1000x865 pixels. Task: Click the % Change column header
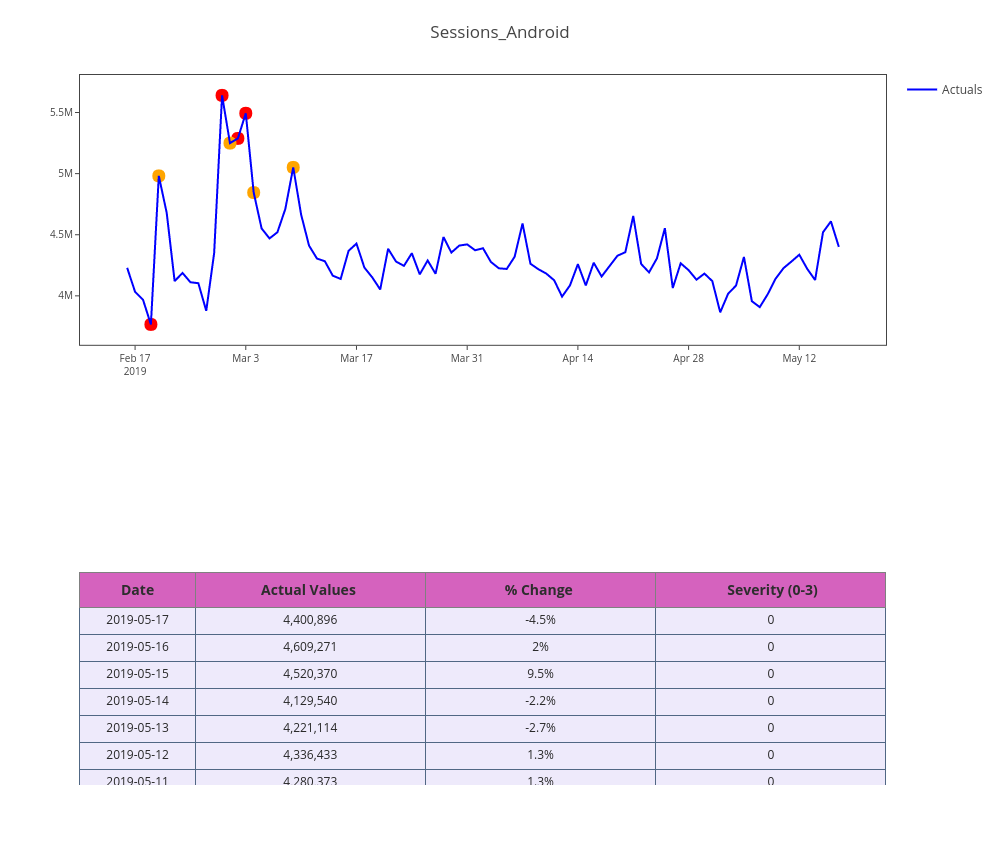539,590
